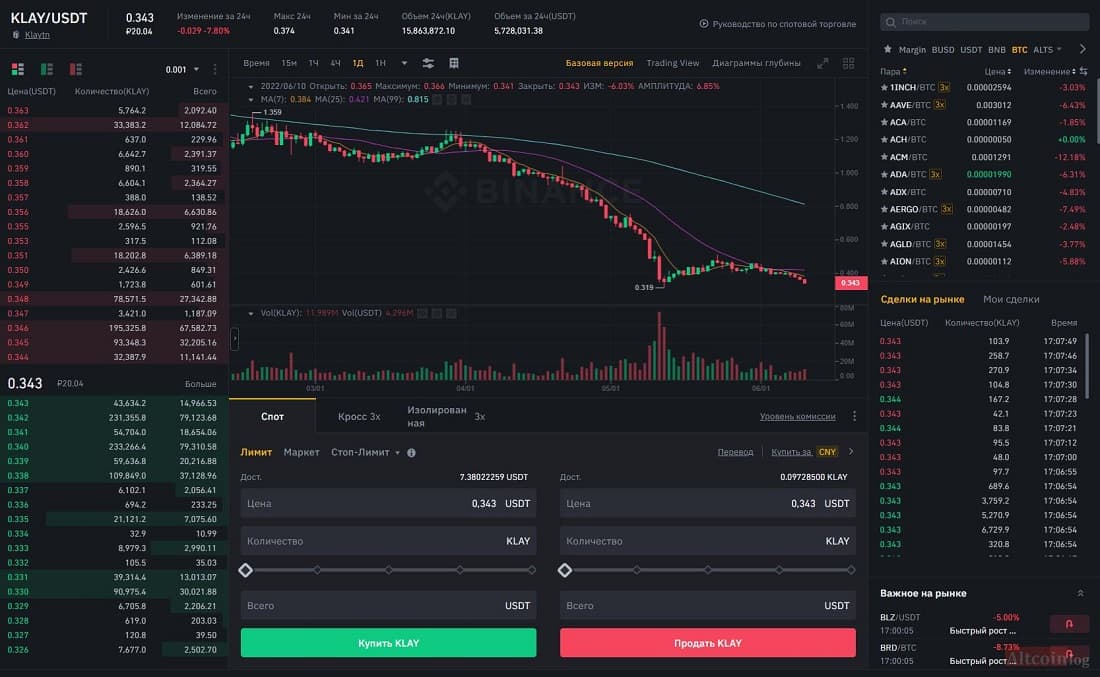The image size is (1100, 677).
Task: Click swap icon next to Изменение column
Action: 1084,71
